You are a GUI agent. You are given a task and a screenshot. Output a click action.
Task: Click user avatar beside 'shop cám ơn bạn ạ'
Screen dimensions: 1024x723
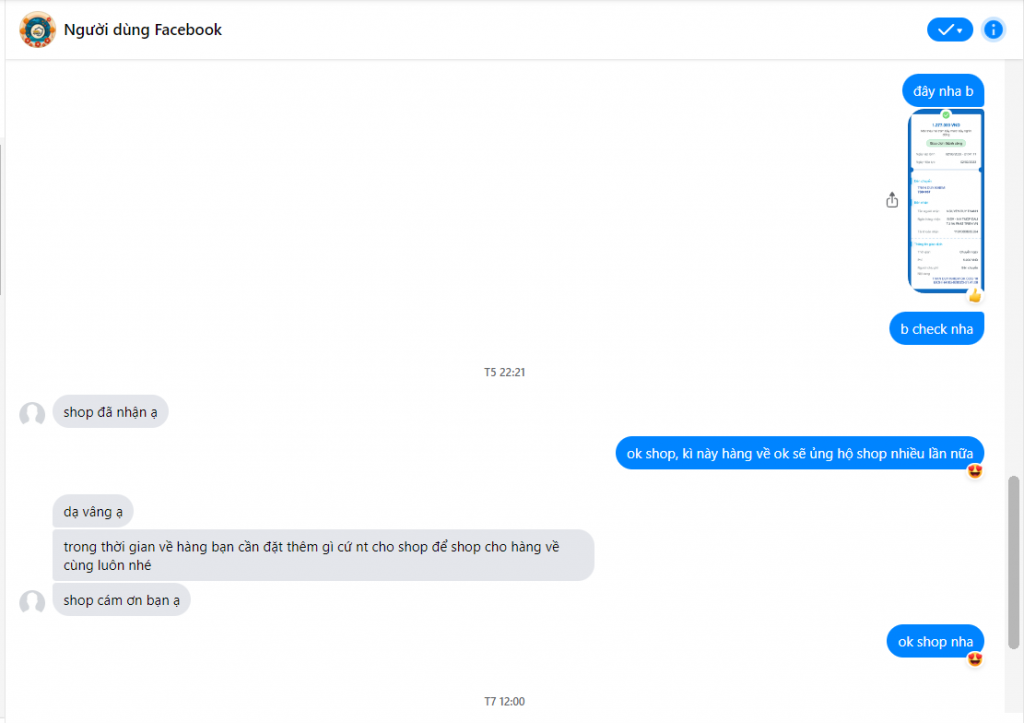pos(32,602)
